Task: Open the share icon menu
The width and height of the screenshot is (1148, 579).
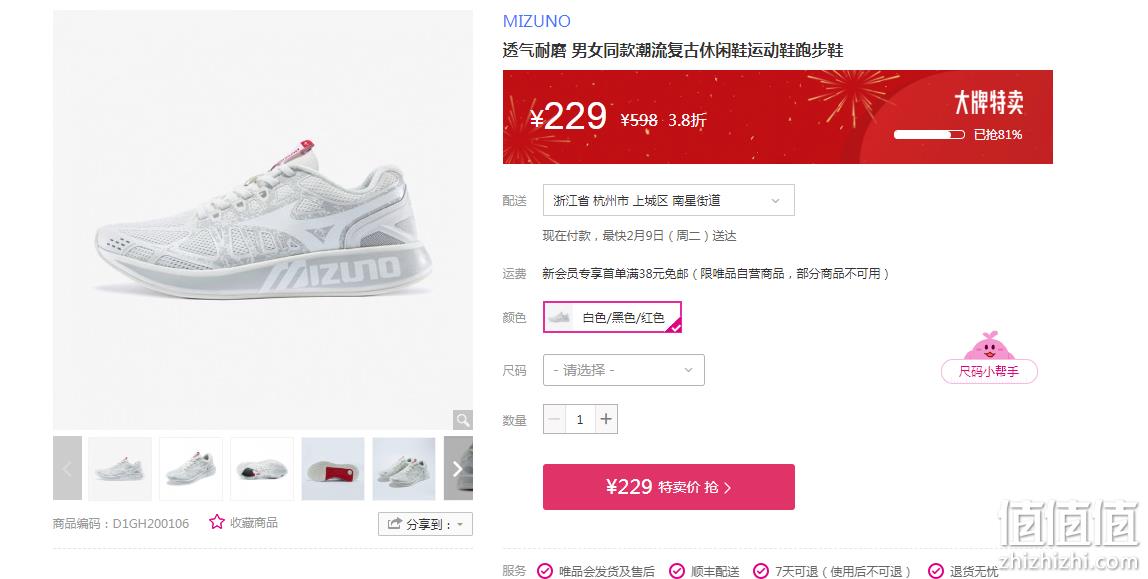Action: point(395,523)
